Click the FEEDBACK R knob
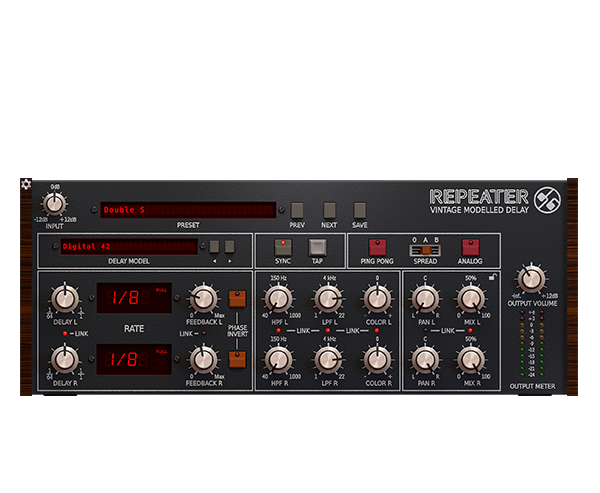This screenshot has width=600, height=493. (203, 360)
